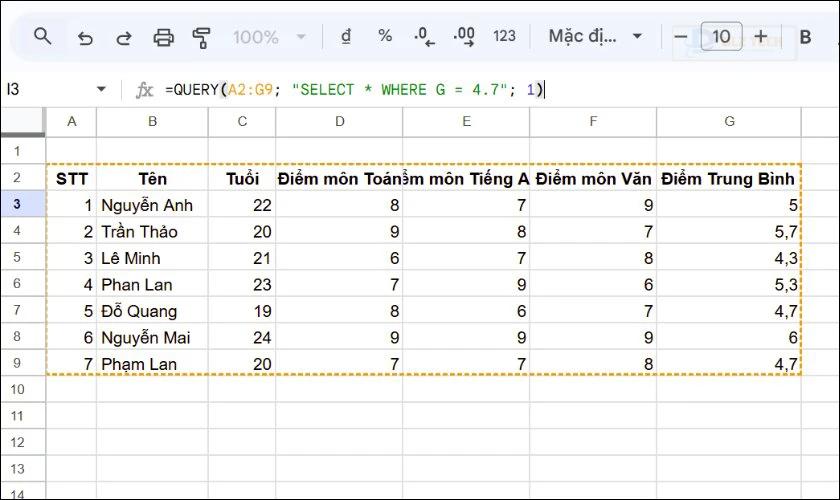Select the cell Nguyễn Anh
The image size is (840, 500).
point(152,205)
